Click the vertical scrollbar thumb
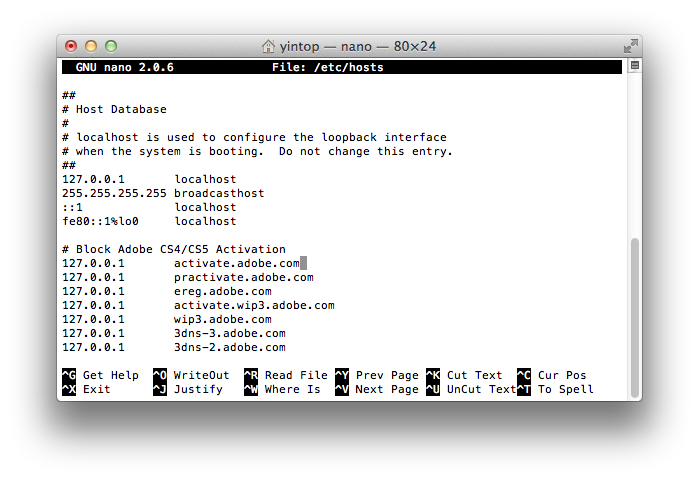 634,318
